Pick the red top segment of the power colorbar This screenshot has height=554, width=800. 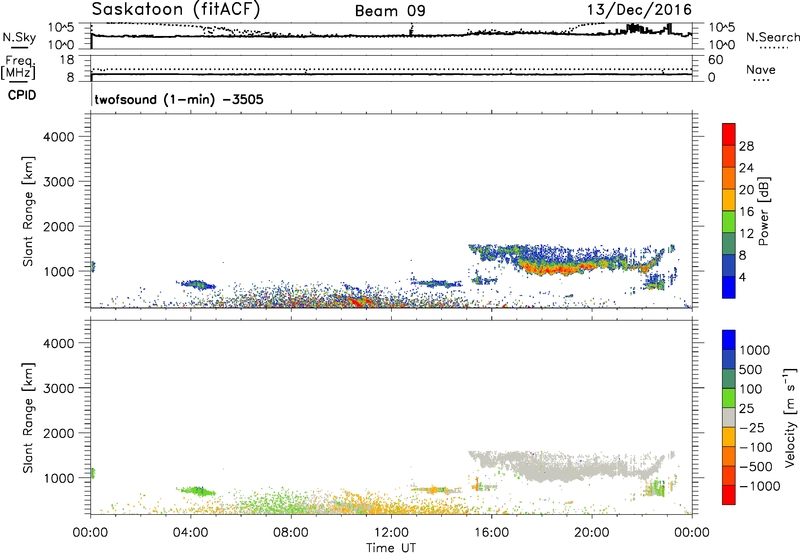click(729, 134)
